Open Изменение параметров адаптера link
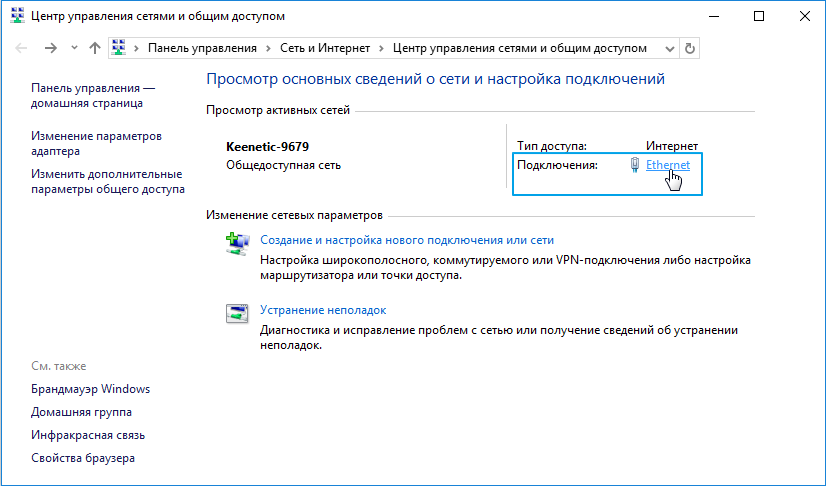The height and width of the screenshot is (486, 826). click(x=96, y=143)
